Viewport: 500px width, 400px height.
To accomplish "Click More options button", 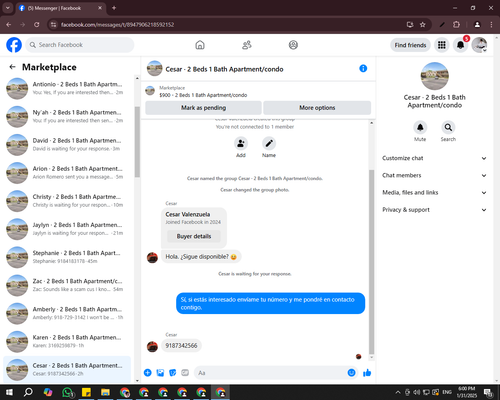I will 317,108.
